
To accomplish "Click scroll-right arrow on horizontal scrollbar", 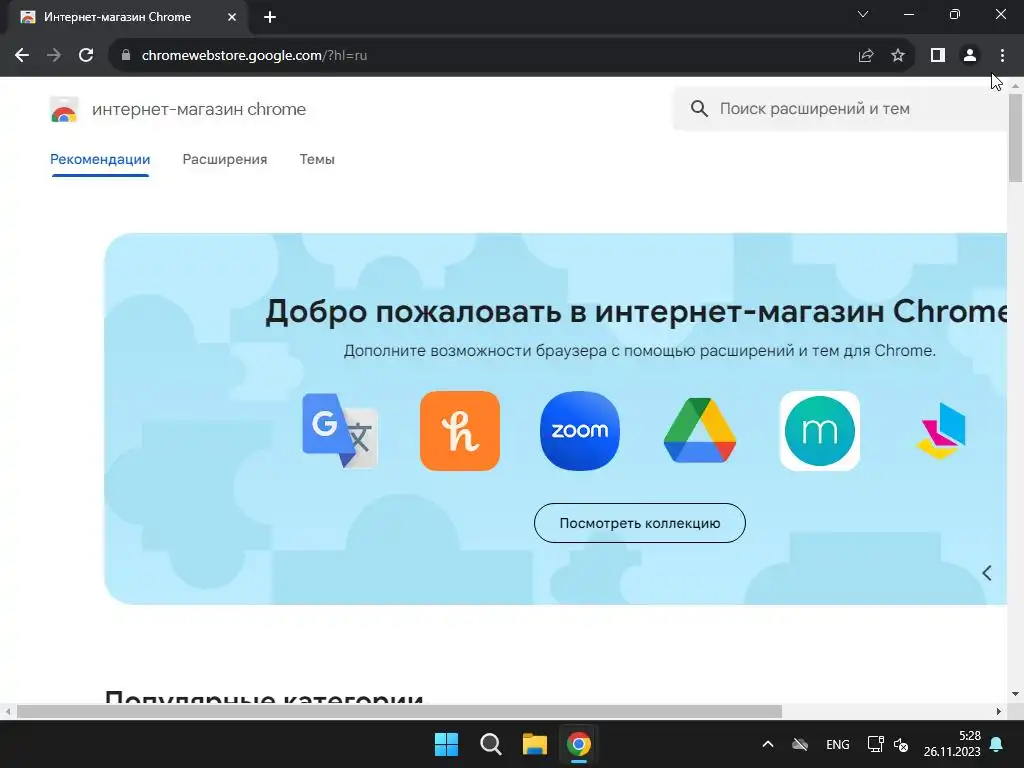I will 999,711.
